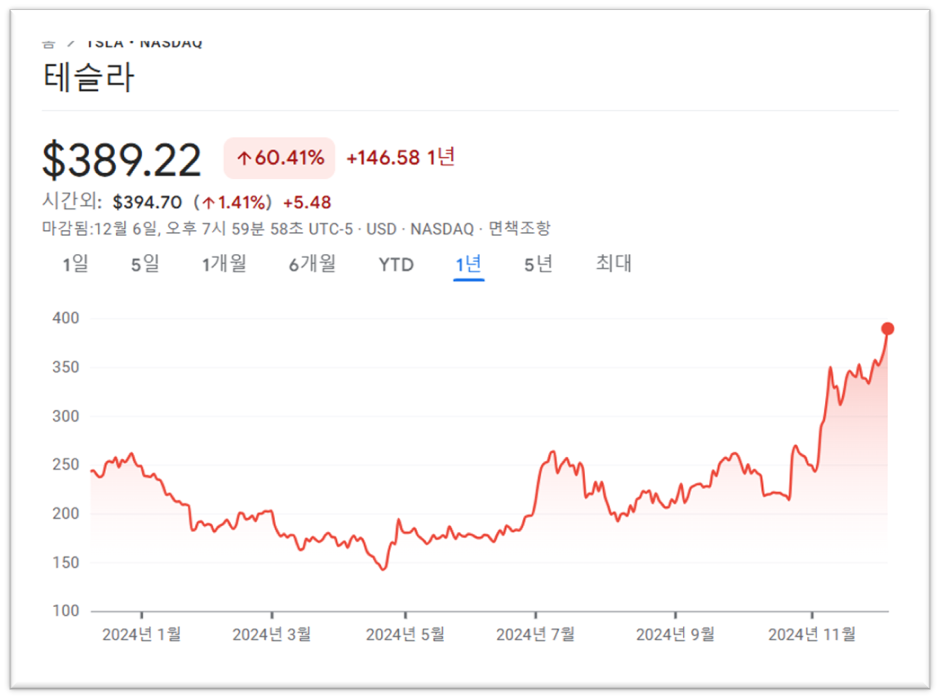
Task: Click the 2024년 1월 axis label
Action: pos(141,634)
